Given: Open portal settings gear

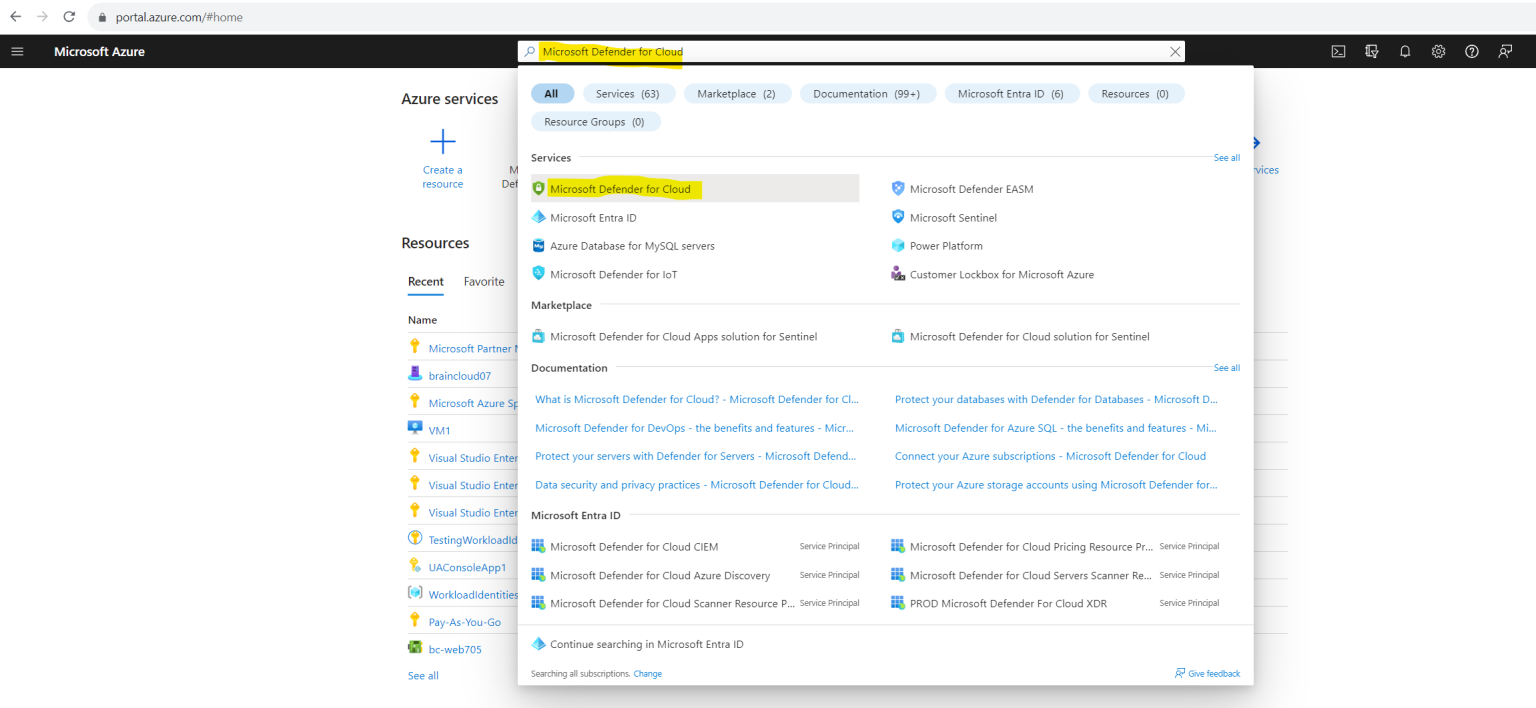Looking at the screenshot, I should [x=1438, y=51].
